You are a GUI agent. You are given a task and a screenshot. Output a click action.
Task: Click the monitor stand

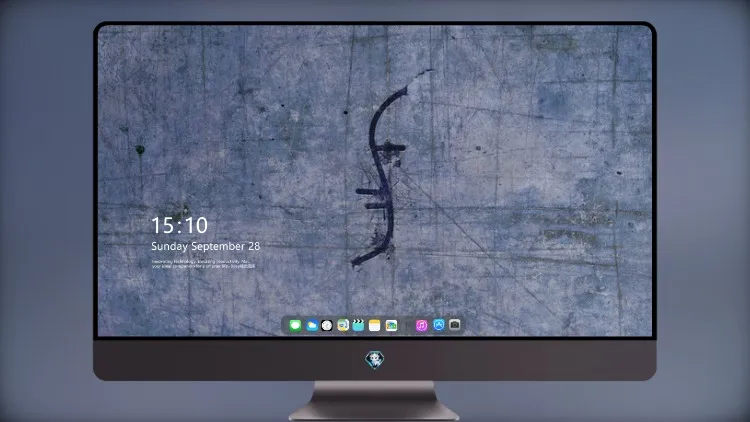(375, 401)
